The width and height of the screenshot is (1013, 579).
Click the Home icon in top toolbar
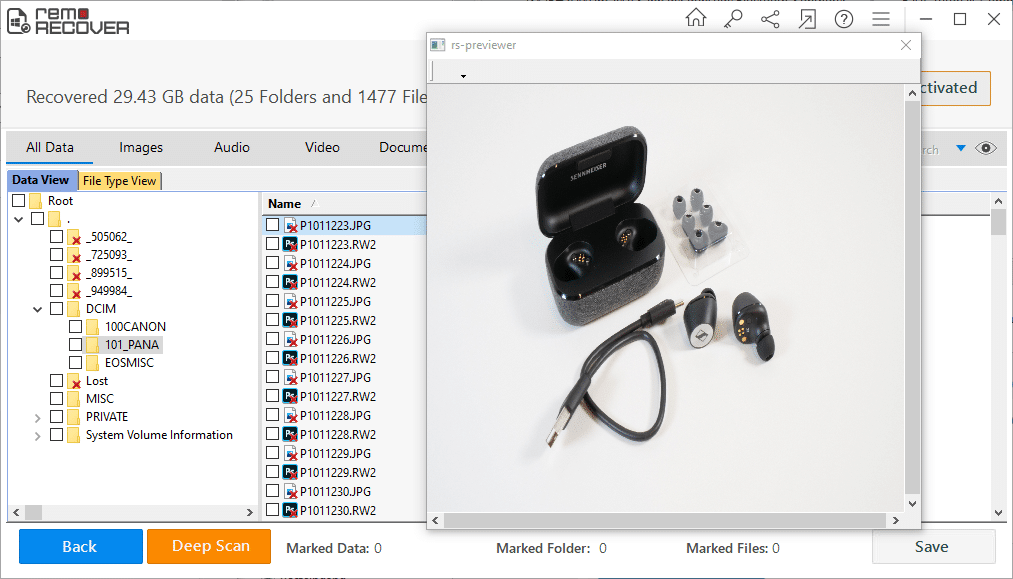696,19
